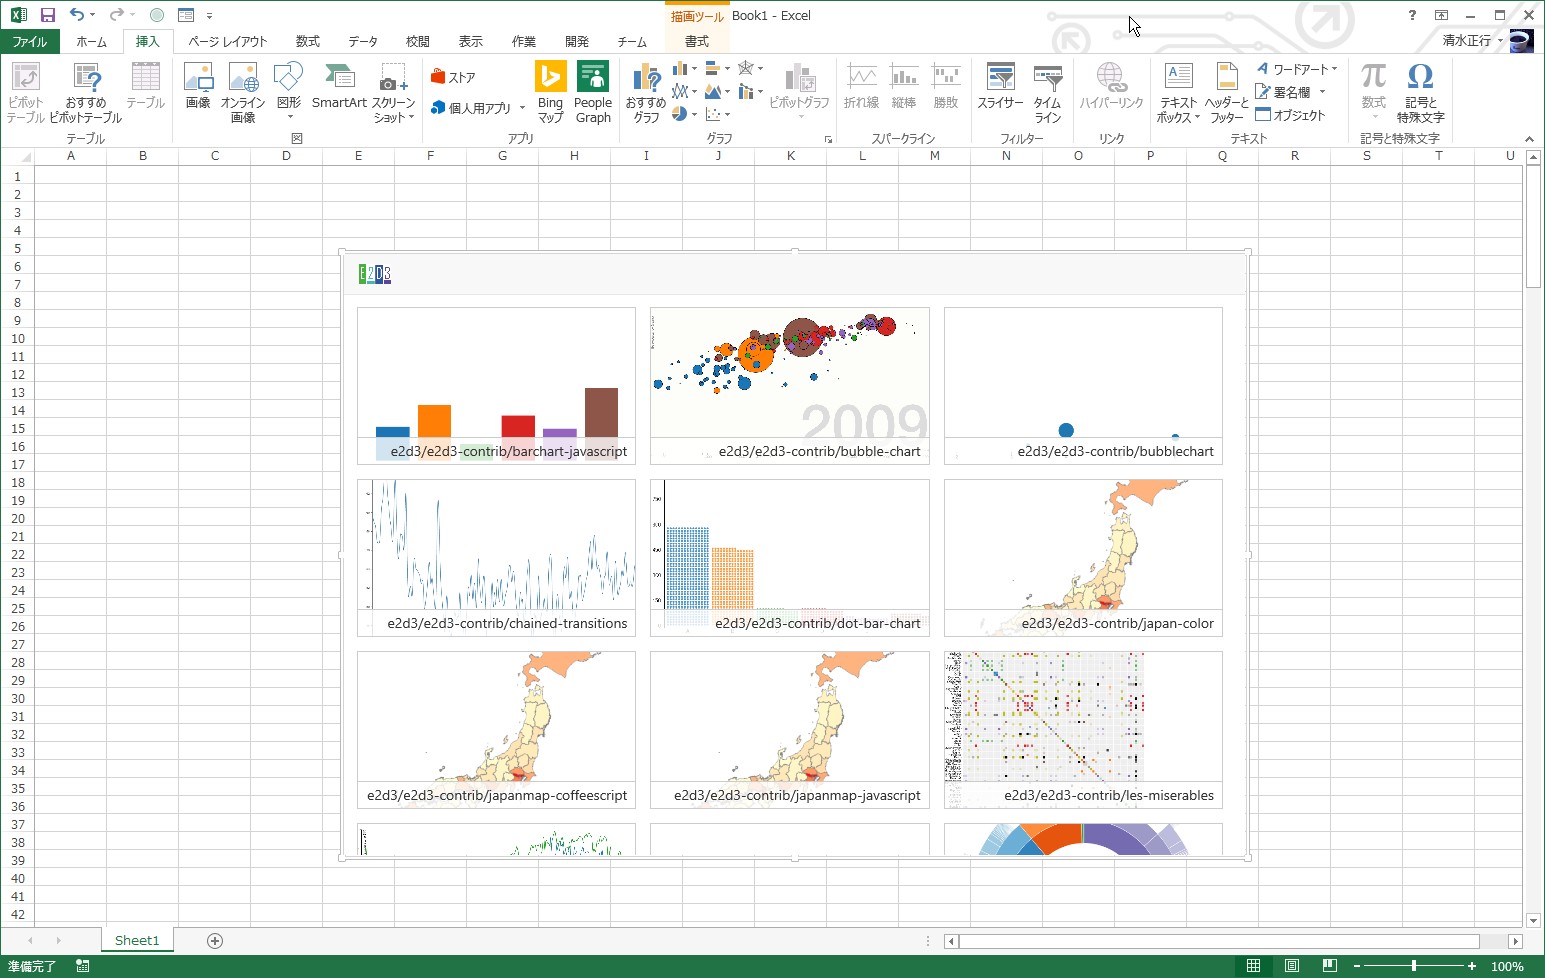The height and width of the screenshot is (978, 1545).
Task: Open テキストボックス dropdown
Action: tap(1179, 92)
